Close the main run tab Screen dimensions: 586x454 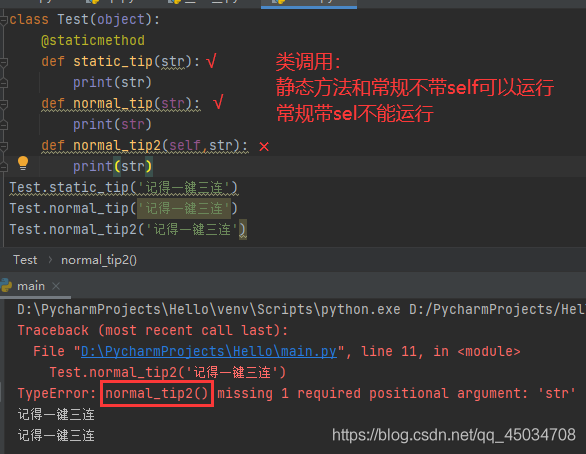[x=56, y=286]
